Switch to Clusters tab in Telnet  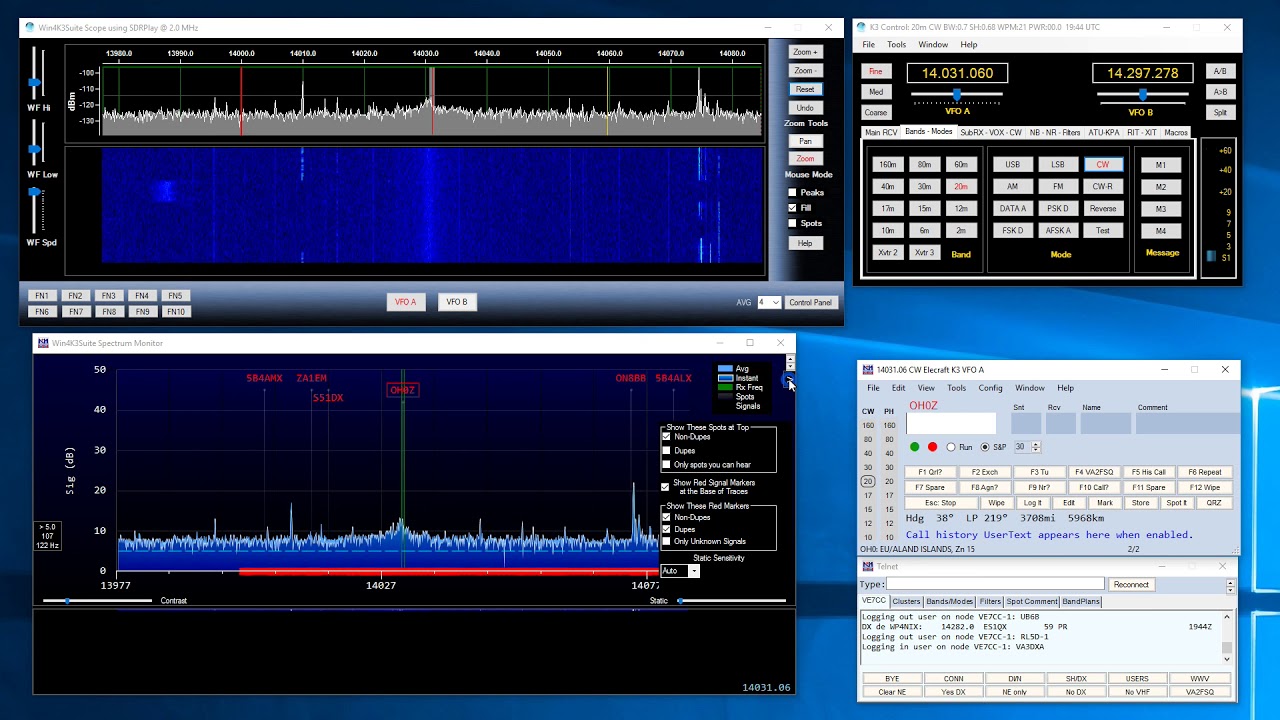click(x=906, y=602)
